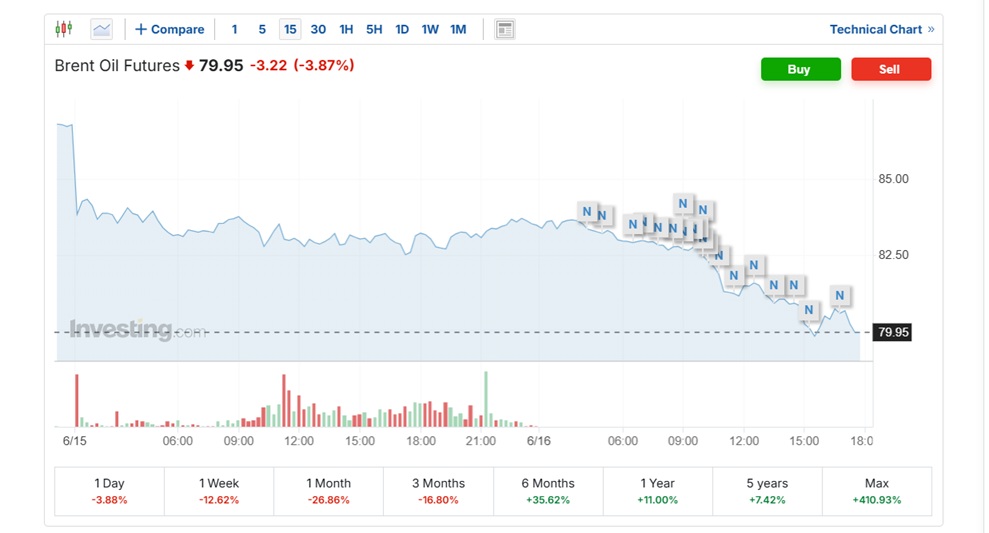Open the news/table layout icon
Viewport: 989px width, 533px height.
coord(505,29)
